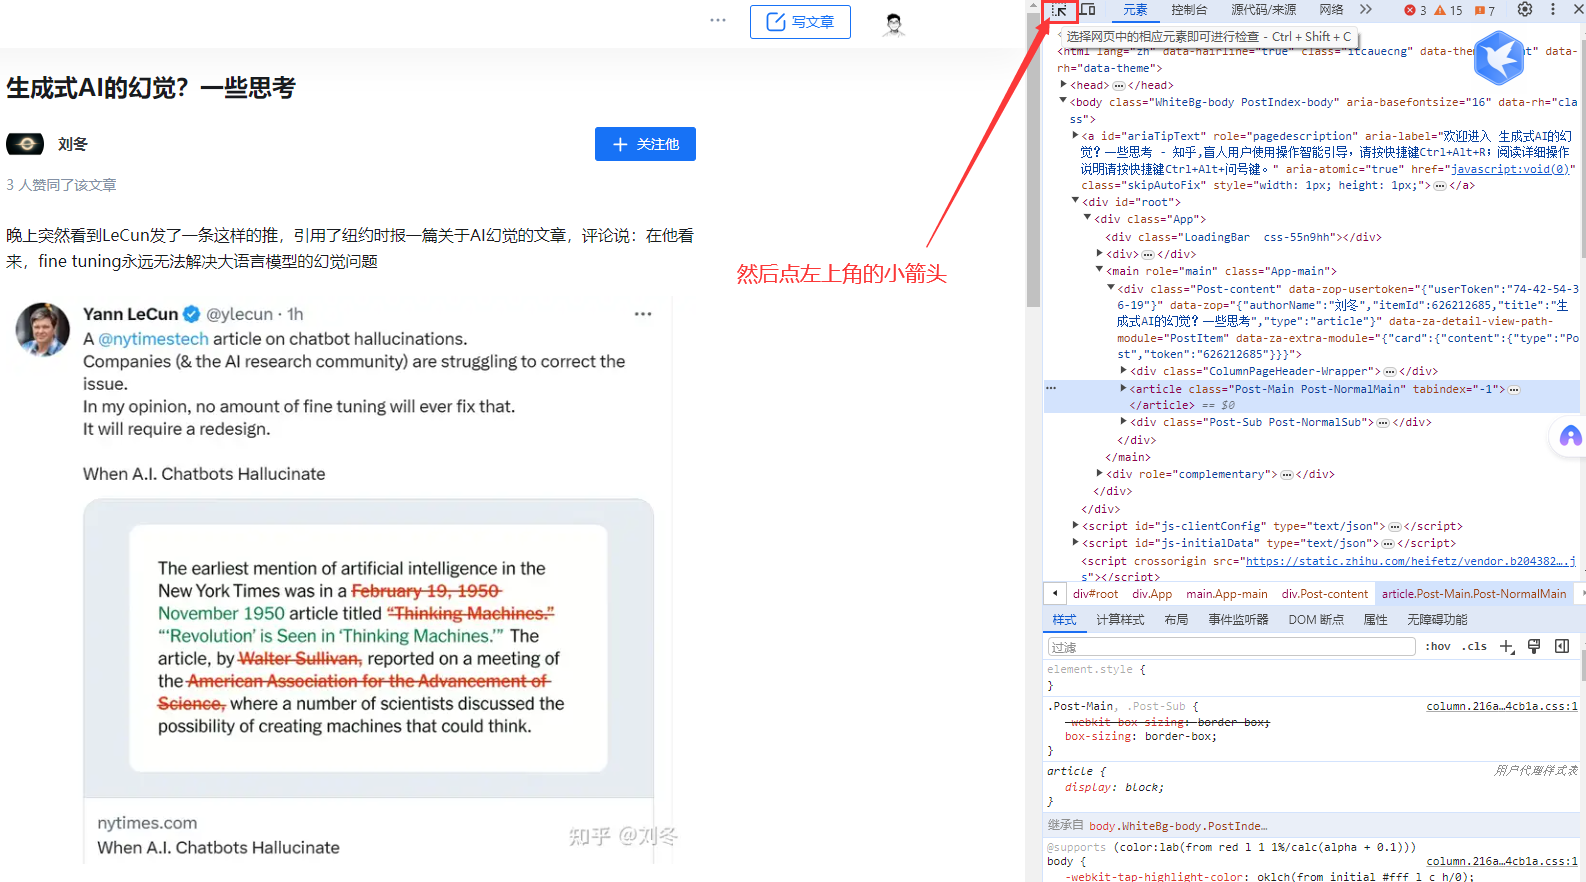Open the @nytimestech mention link

tap(153, 339)
